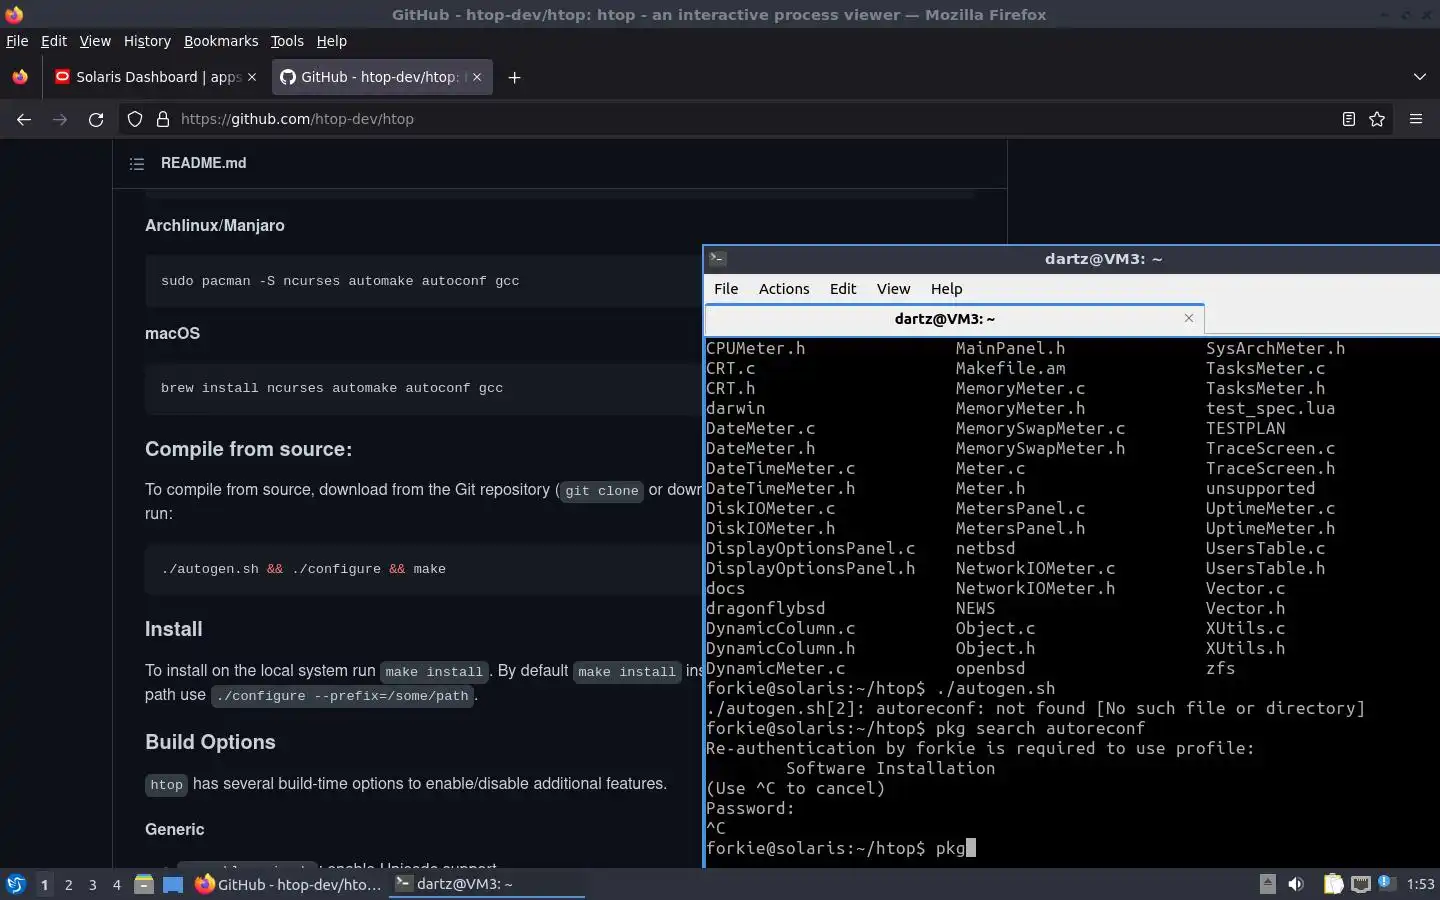Click the 'Archlinux/Manjaro' heading
This screenshot has width=1440, height=900.
tap(215, 225)
